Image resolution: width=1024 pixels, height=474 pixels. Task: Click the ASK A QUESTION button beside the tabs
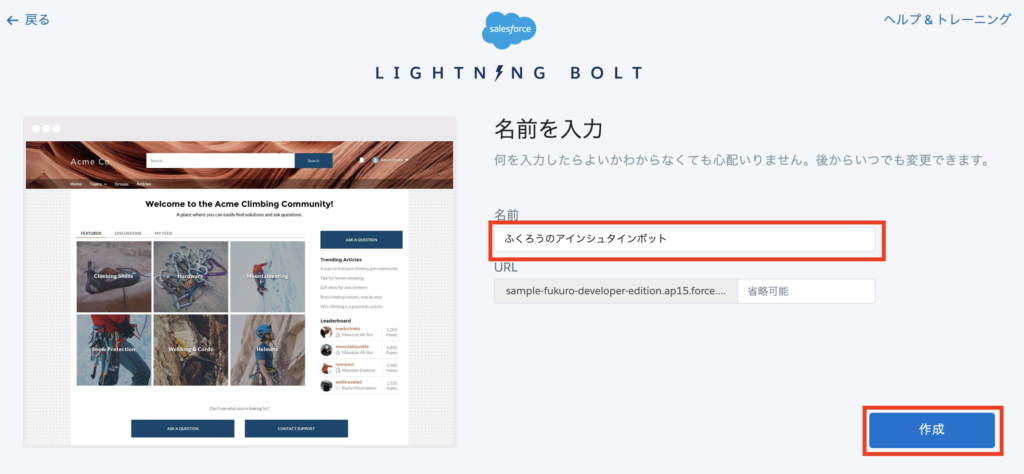(x=361, y=240)
